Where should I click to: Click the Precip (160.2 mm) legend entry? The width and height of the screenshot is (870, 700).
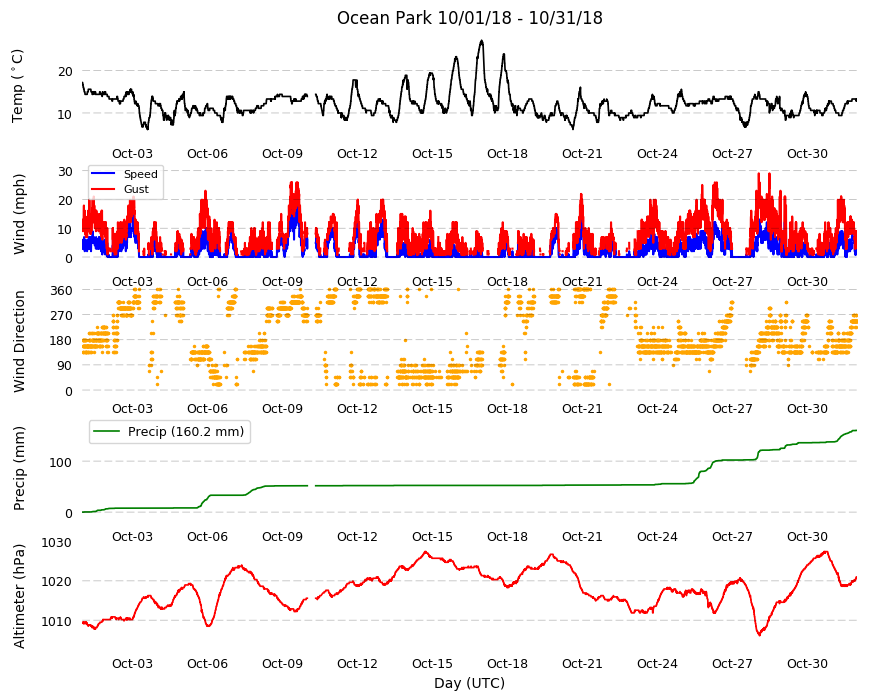point(170,432)
